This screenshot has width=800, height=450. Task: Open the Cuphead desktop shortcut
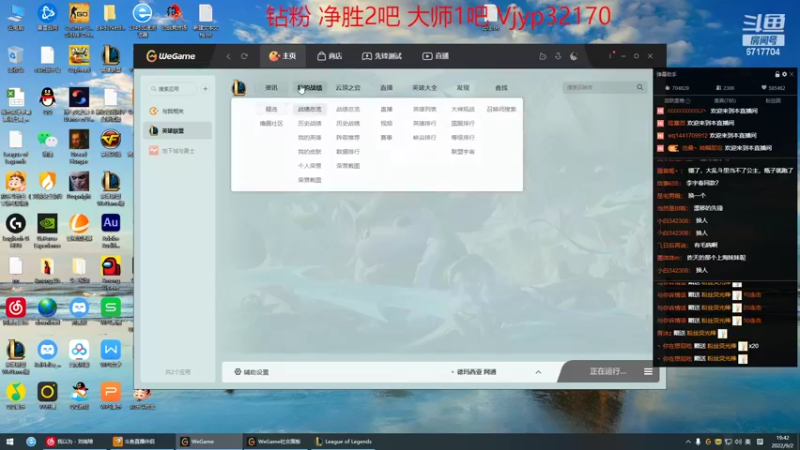pyautogui.click(x=79, y=60)
